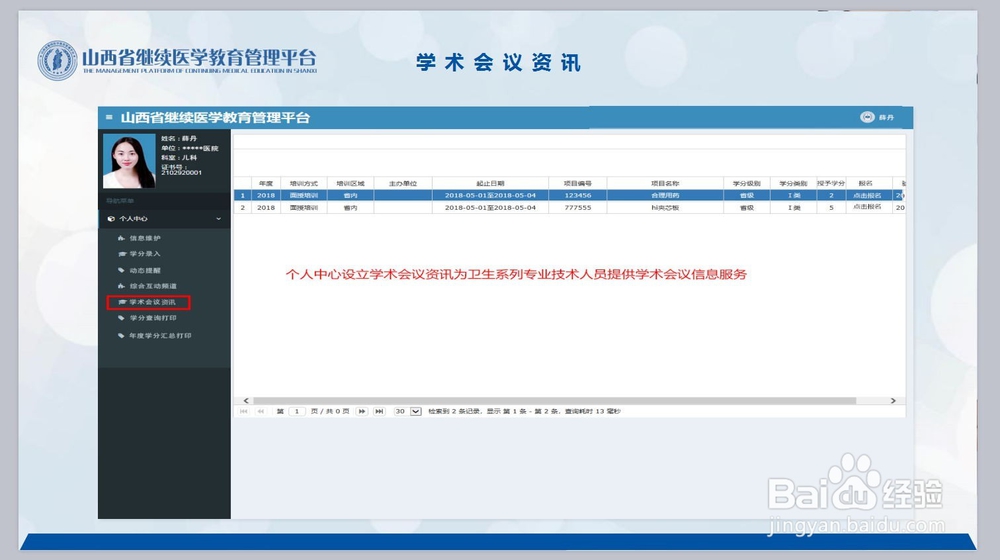The height and width of the screenshot is (560, 1000).
Task: Click the 个人中心 menu label
Action: click(x=133, y=219)
